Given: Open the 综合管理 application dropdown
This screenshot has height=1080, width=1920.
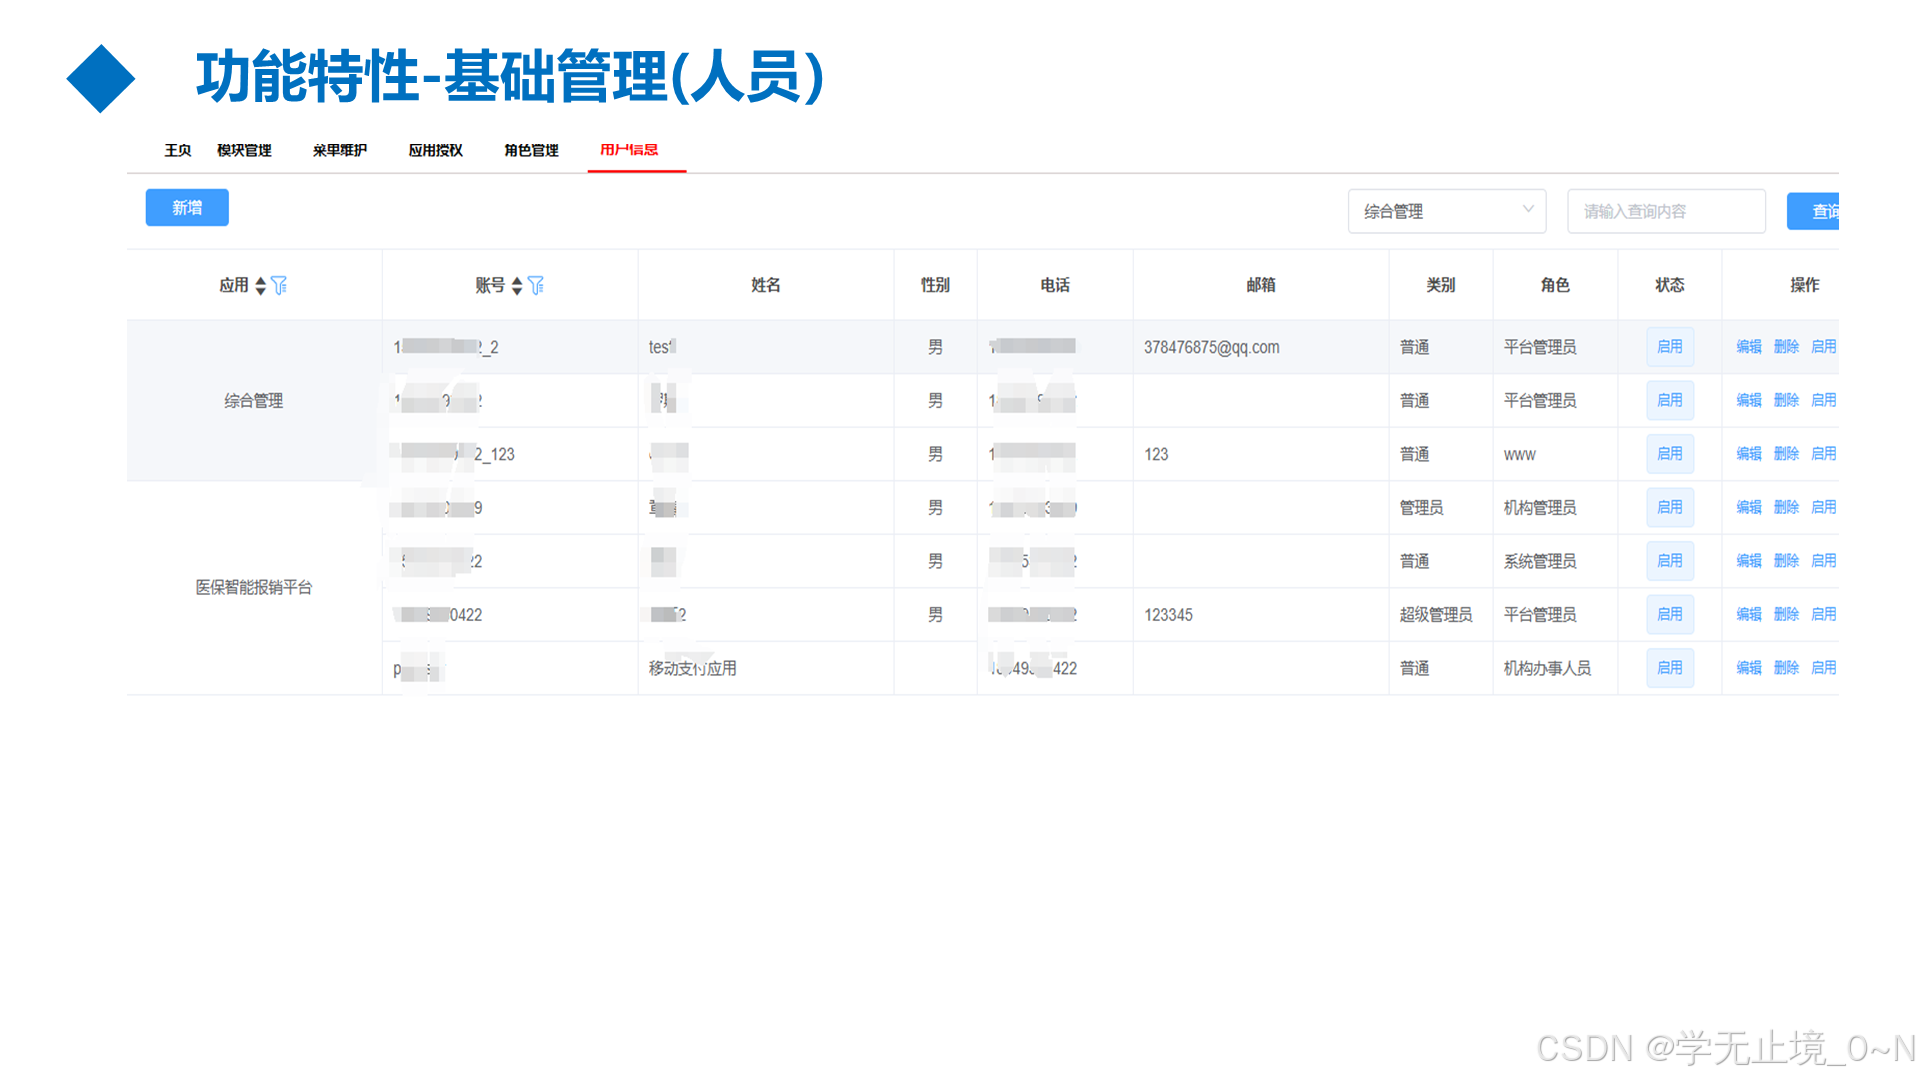Looking at the screenshot, I should (1446, 211).
